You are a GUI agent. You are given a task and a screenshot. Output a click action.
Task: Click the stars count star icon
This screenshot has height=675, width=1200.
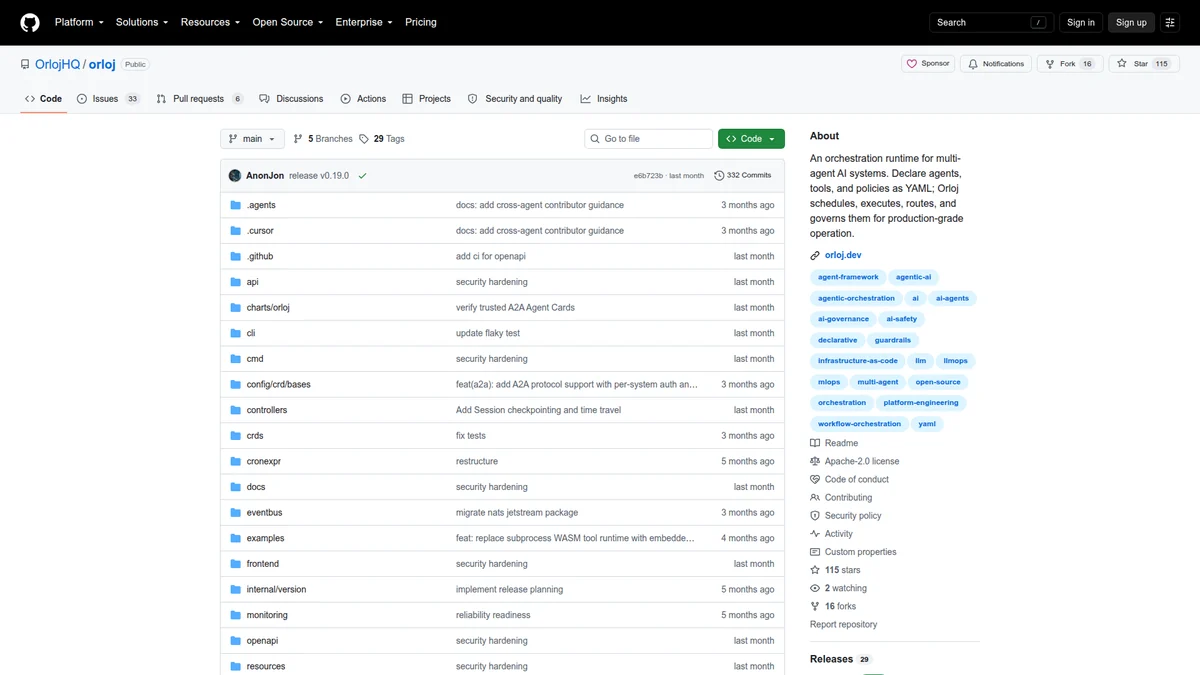point(815,570)
